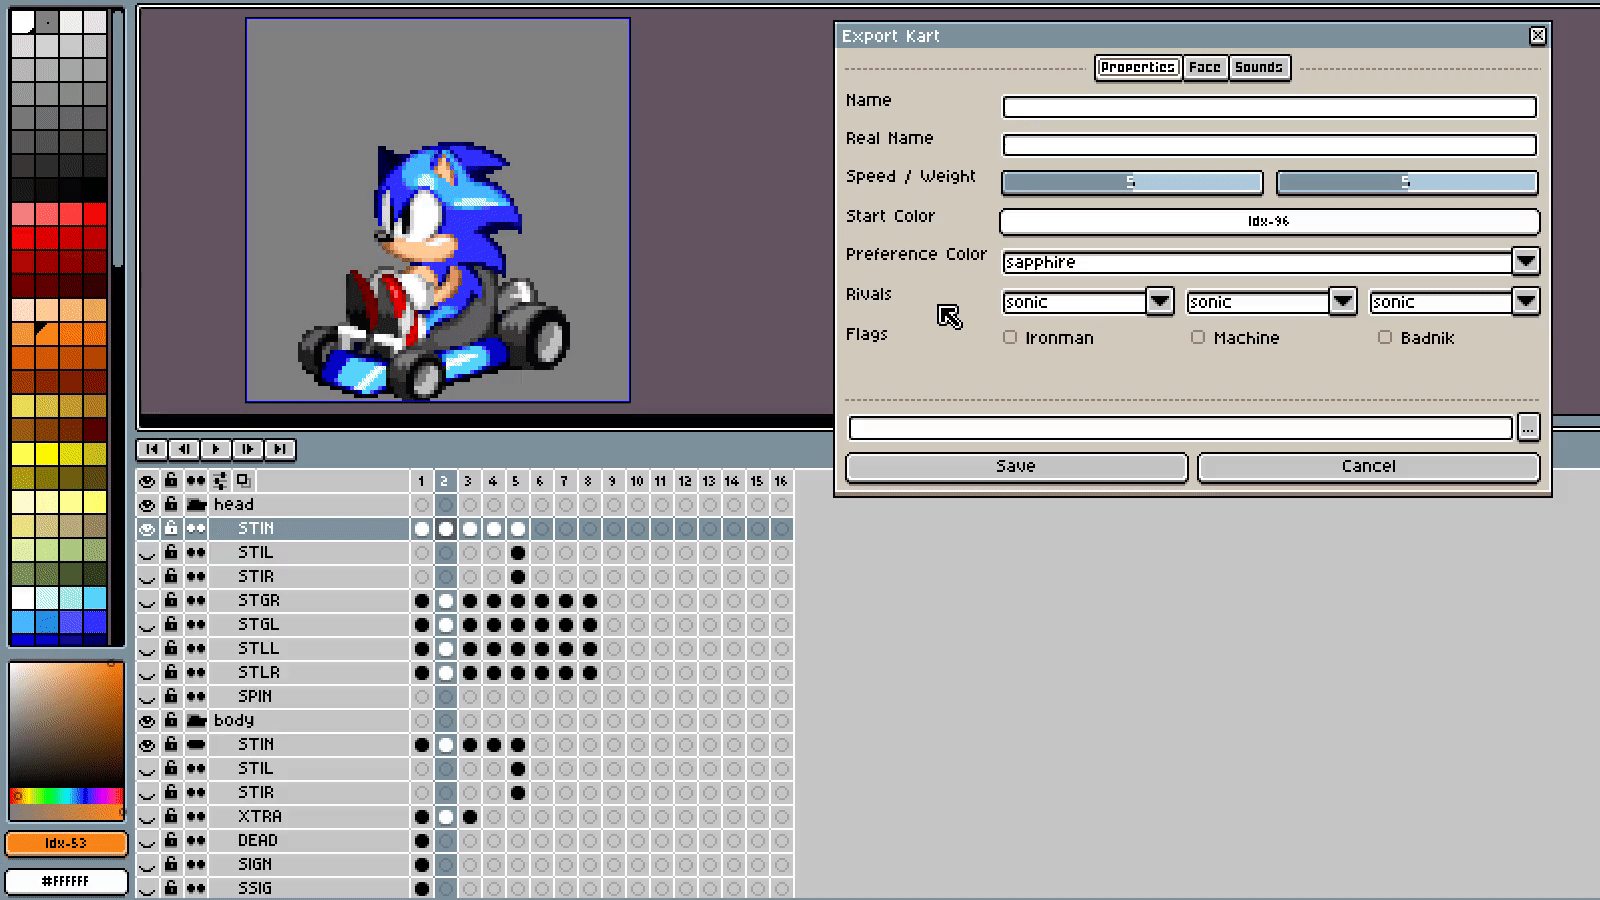1600x900 pixels.
Task: Click the body group folder icon
Action: (x=196, y=721)
